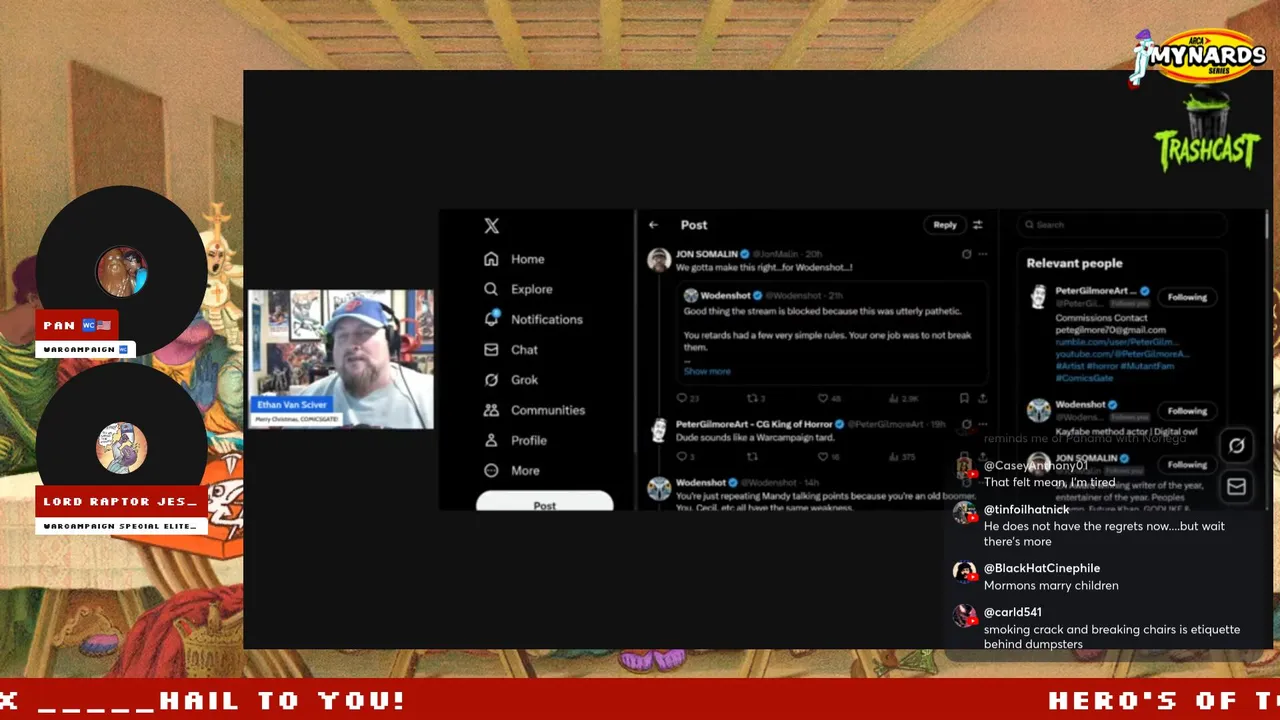Click the Ethan Van Sciver webcam feed
Screen dimensions: 1280x720
(341, 359)
